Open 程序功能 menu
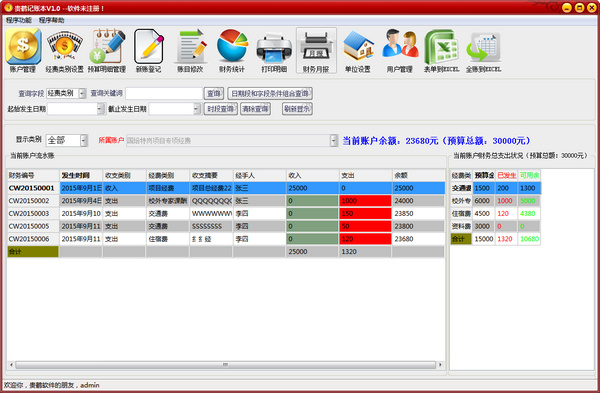The width and height of the screenshot is (600, 393). pos(18,20)
